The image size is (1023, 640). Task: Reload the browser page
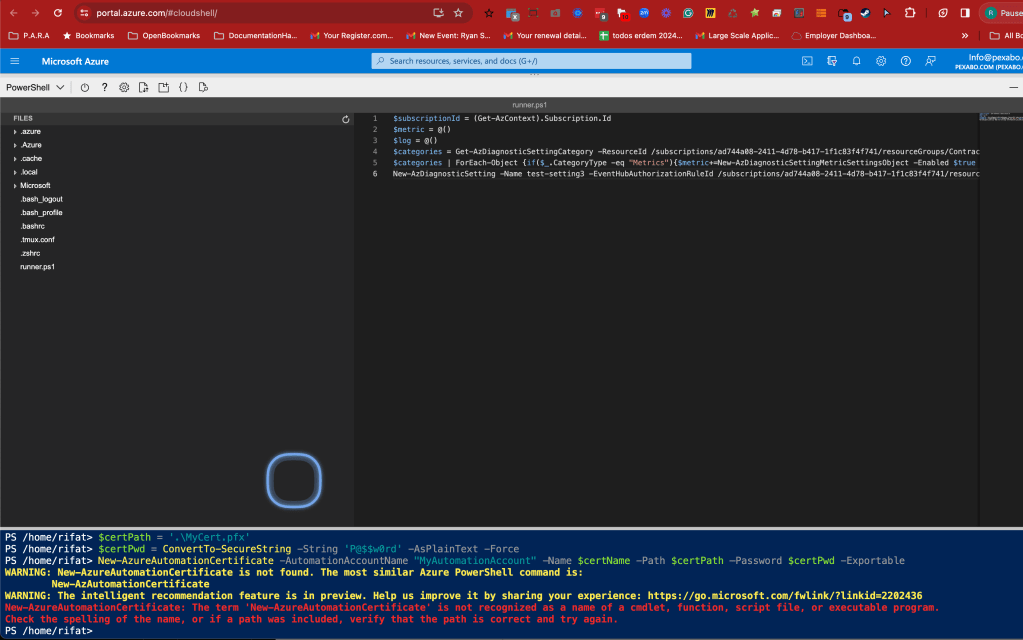(58, 13)
